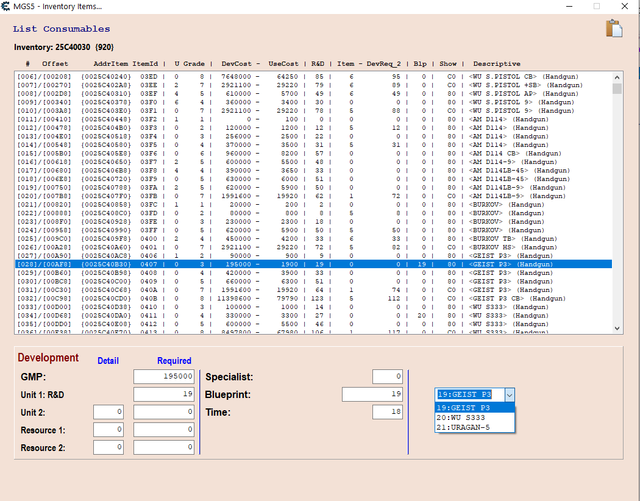The height and width of the screenshot is (501, 640).
Task: Select row [035] WU S333
Action: tap(313, 324)
